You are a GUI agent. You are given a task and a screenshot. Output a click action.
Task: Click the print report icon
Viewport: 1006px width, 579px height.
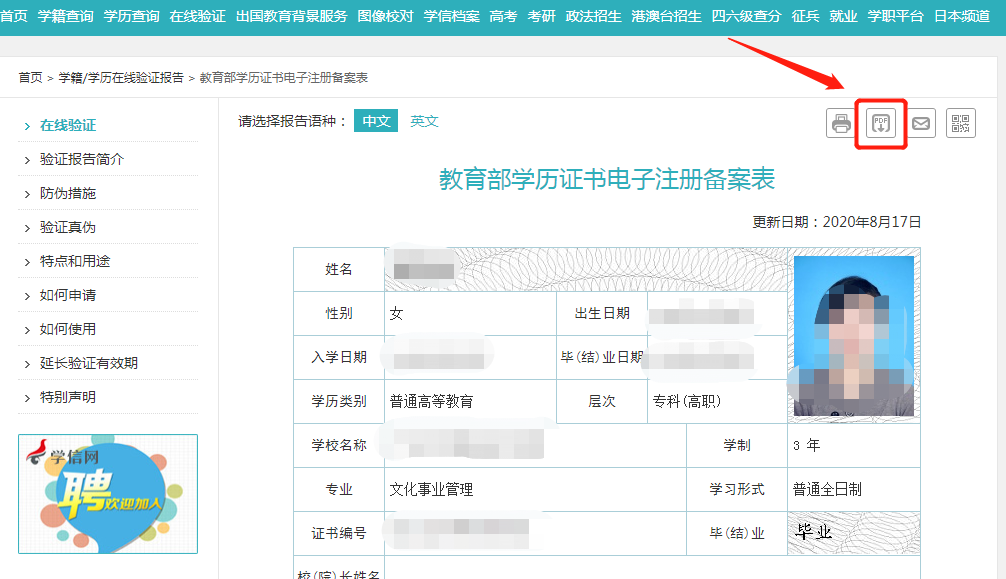click(x=841, y=123)
